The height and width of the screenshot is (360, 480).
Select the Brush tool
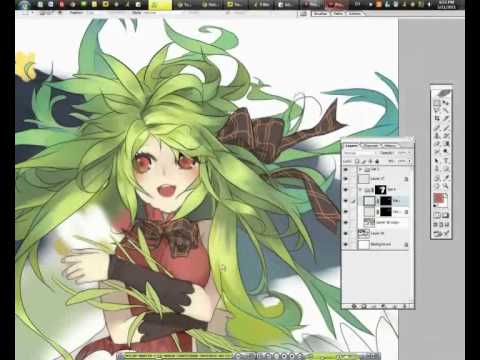coord(446,128)
